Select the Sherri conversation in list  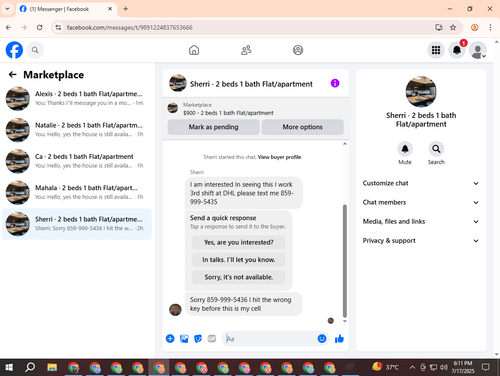77,224
